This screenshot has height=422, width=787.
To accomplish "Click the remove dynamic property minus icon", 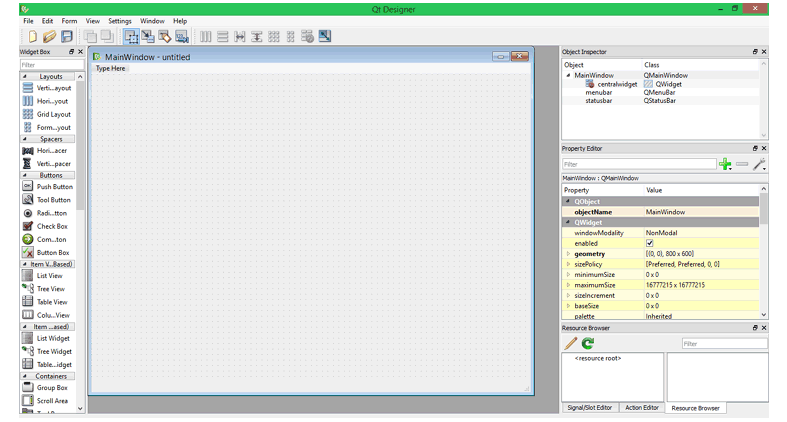I will (742, 164).
